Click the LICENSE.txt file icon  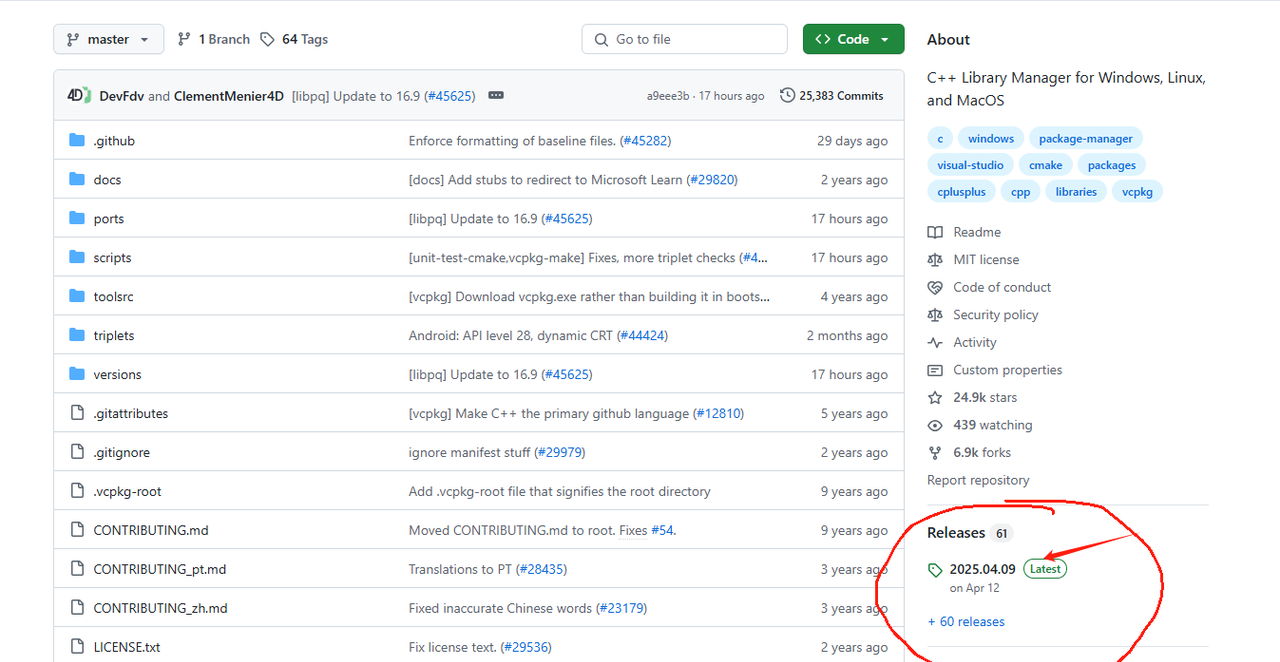[77, 647]
